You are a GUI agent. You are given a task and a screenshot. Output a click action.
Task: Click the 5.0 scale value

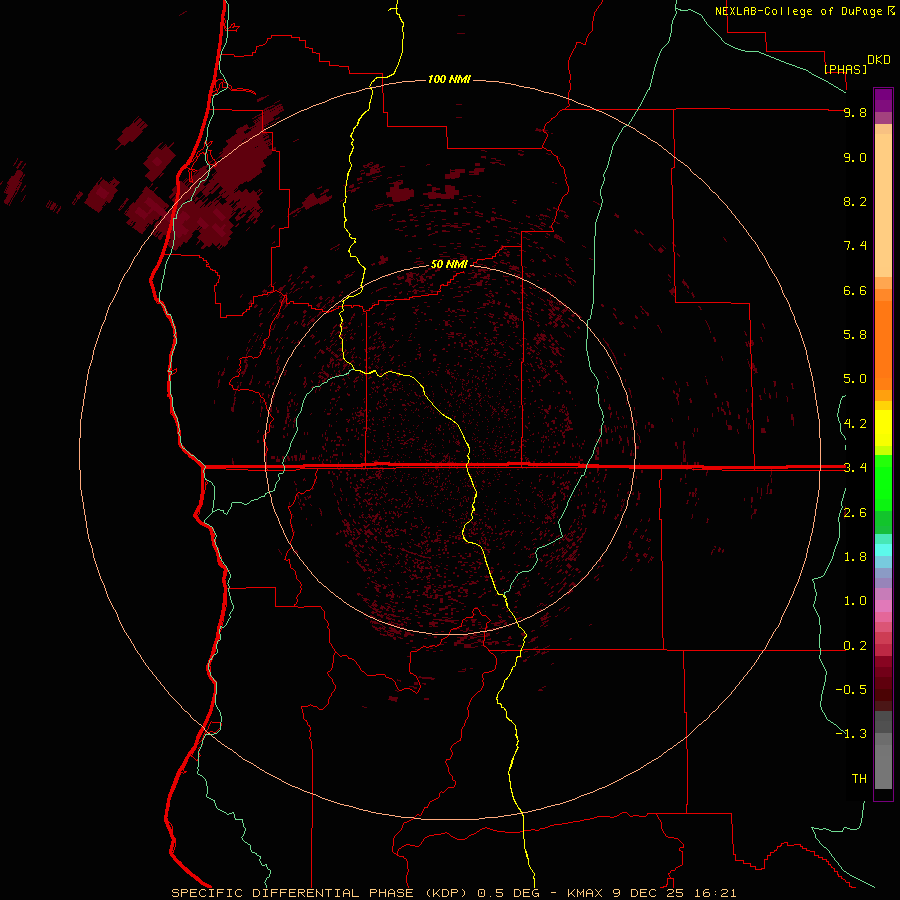click(x=855, y=379)
